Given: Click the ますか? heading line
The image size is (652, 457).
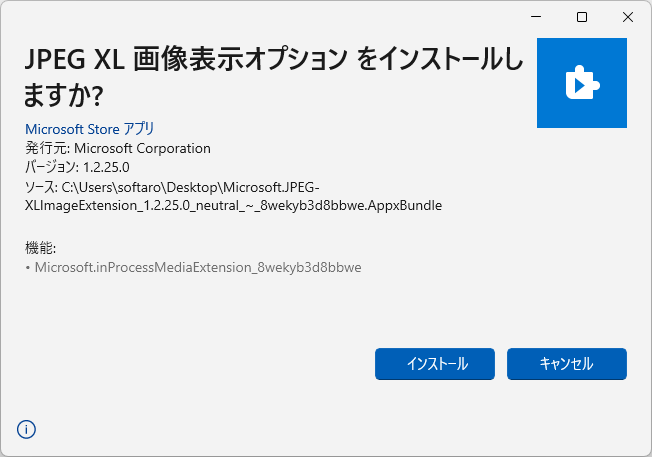Looking at the screenshot, I should tap(63, 95).
